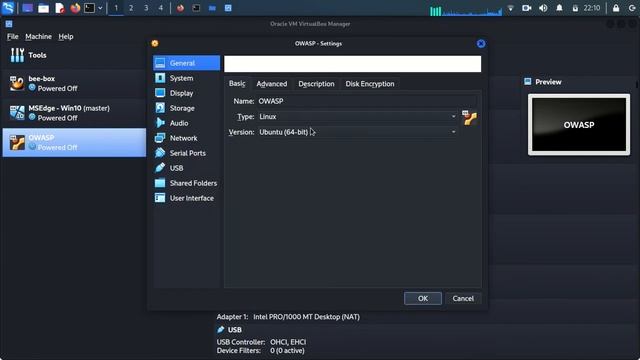The image size is (640, 360).
Task: Click the OWASP preview thumbnail
Action: pyautogui.click(x=579, y=124)
